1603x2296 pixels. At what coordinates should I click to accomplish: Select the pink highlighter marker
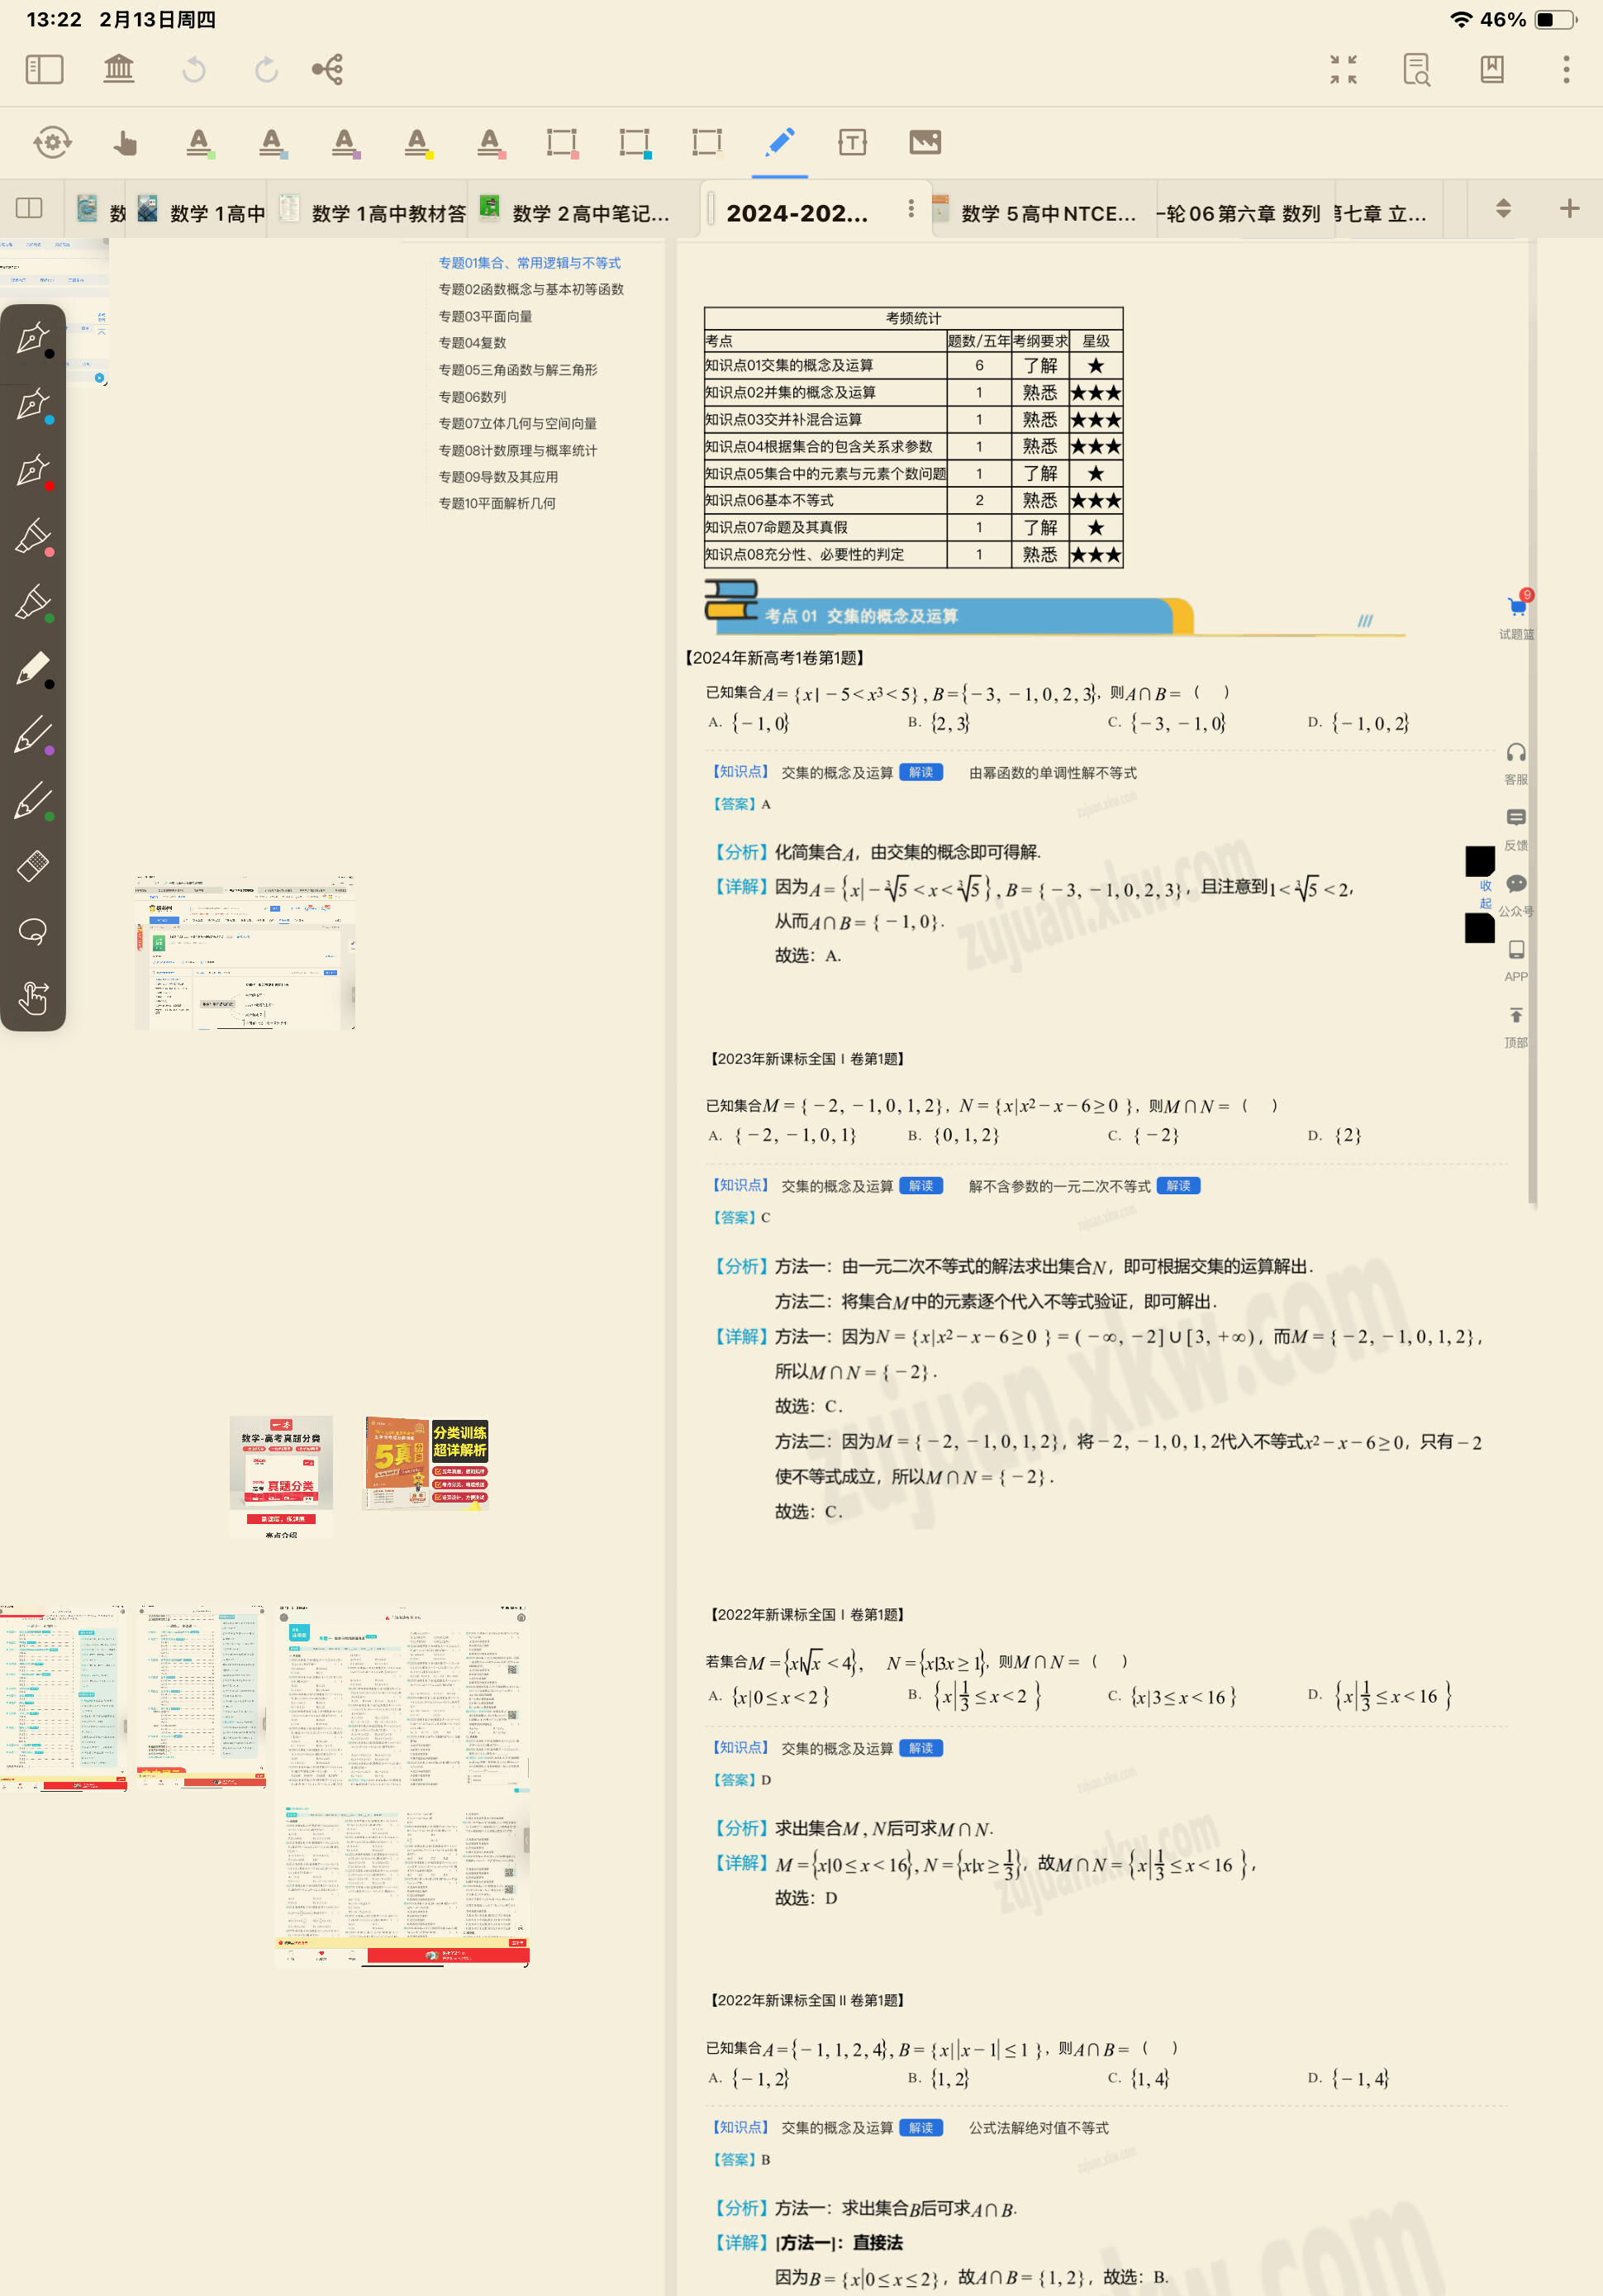(33, 538)
